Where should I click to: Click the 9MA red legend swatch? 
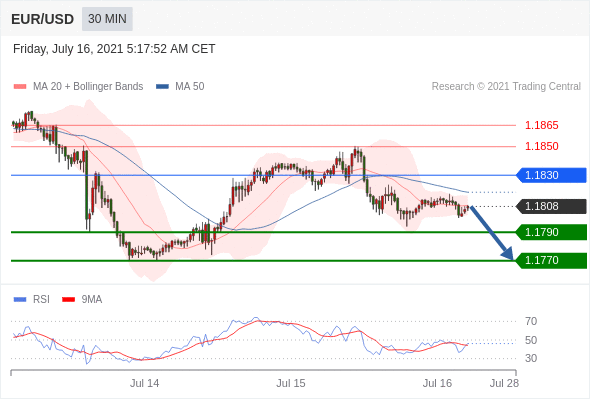[68, 300]
